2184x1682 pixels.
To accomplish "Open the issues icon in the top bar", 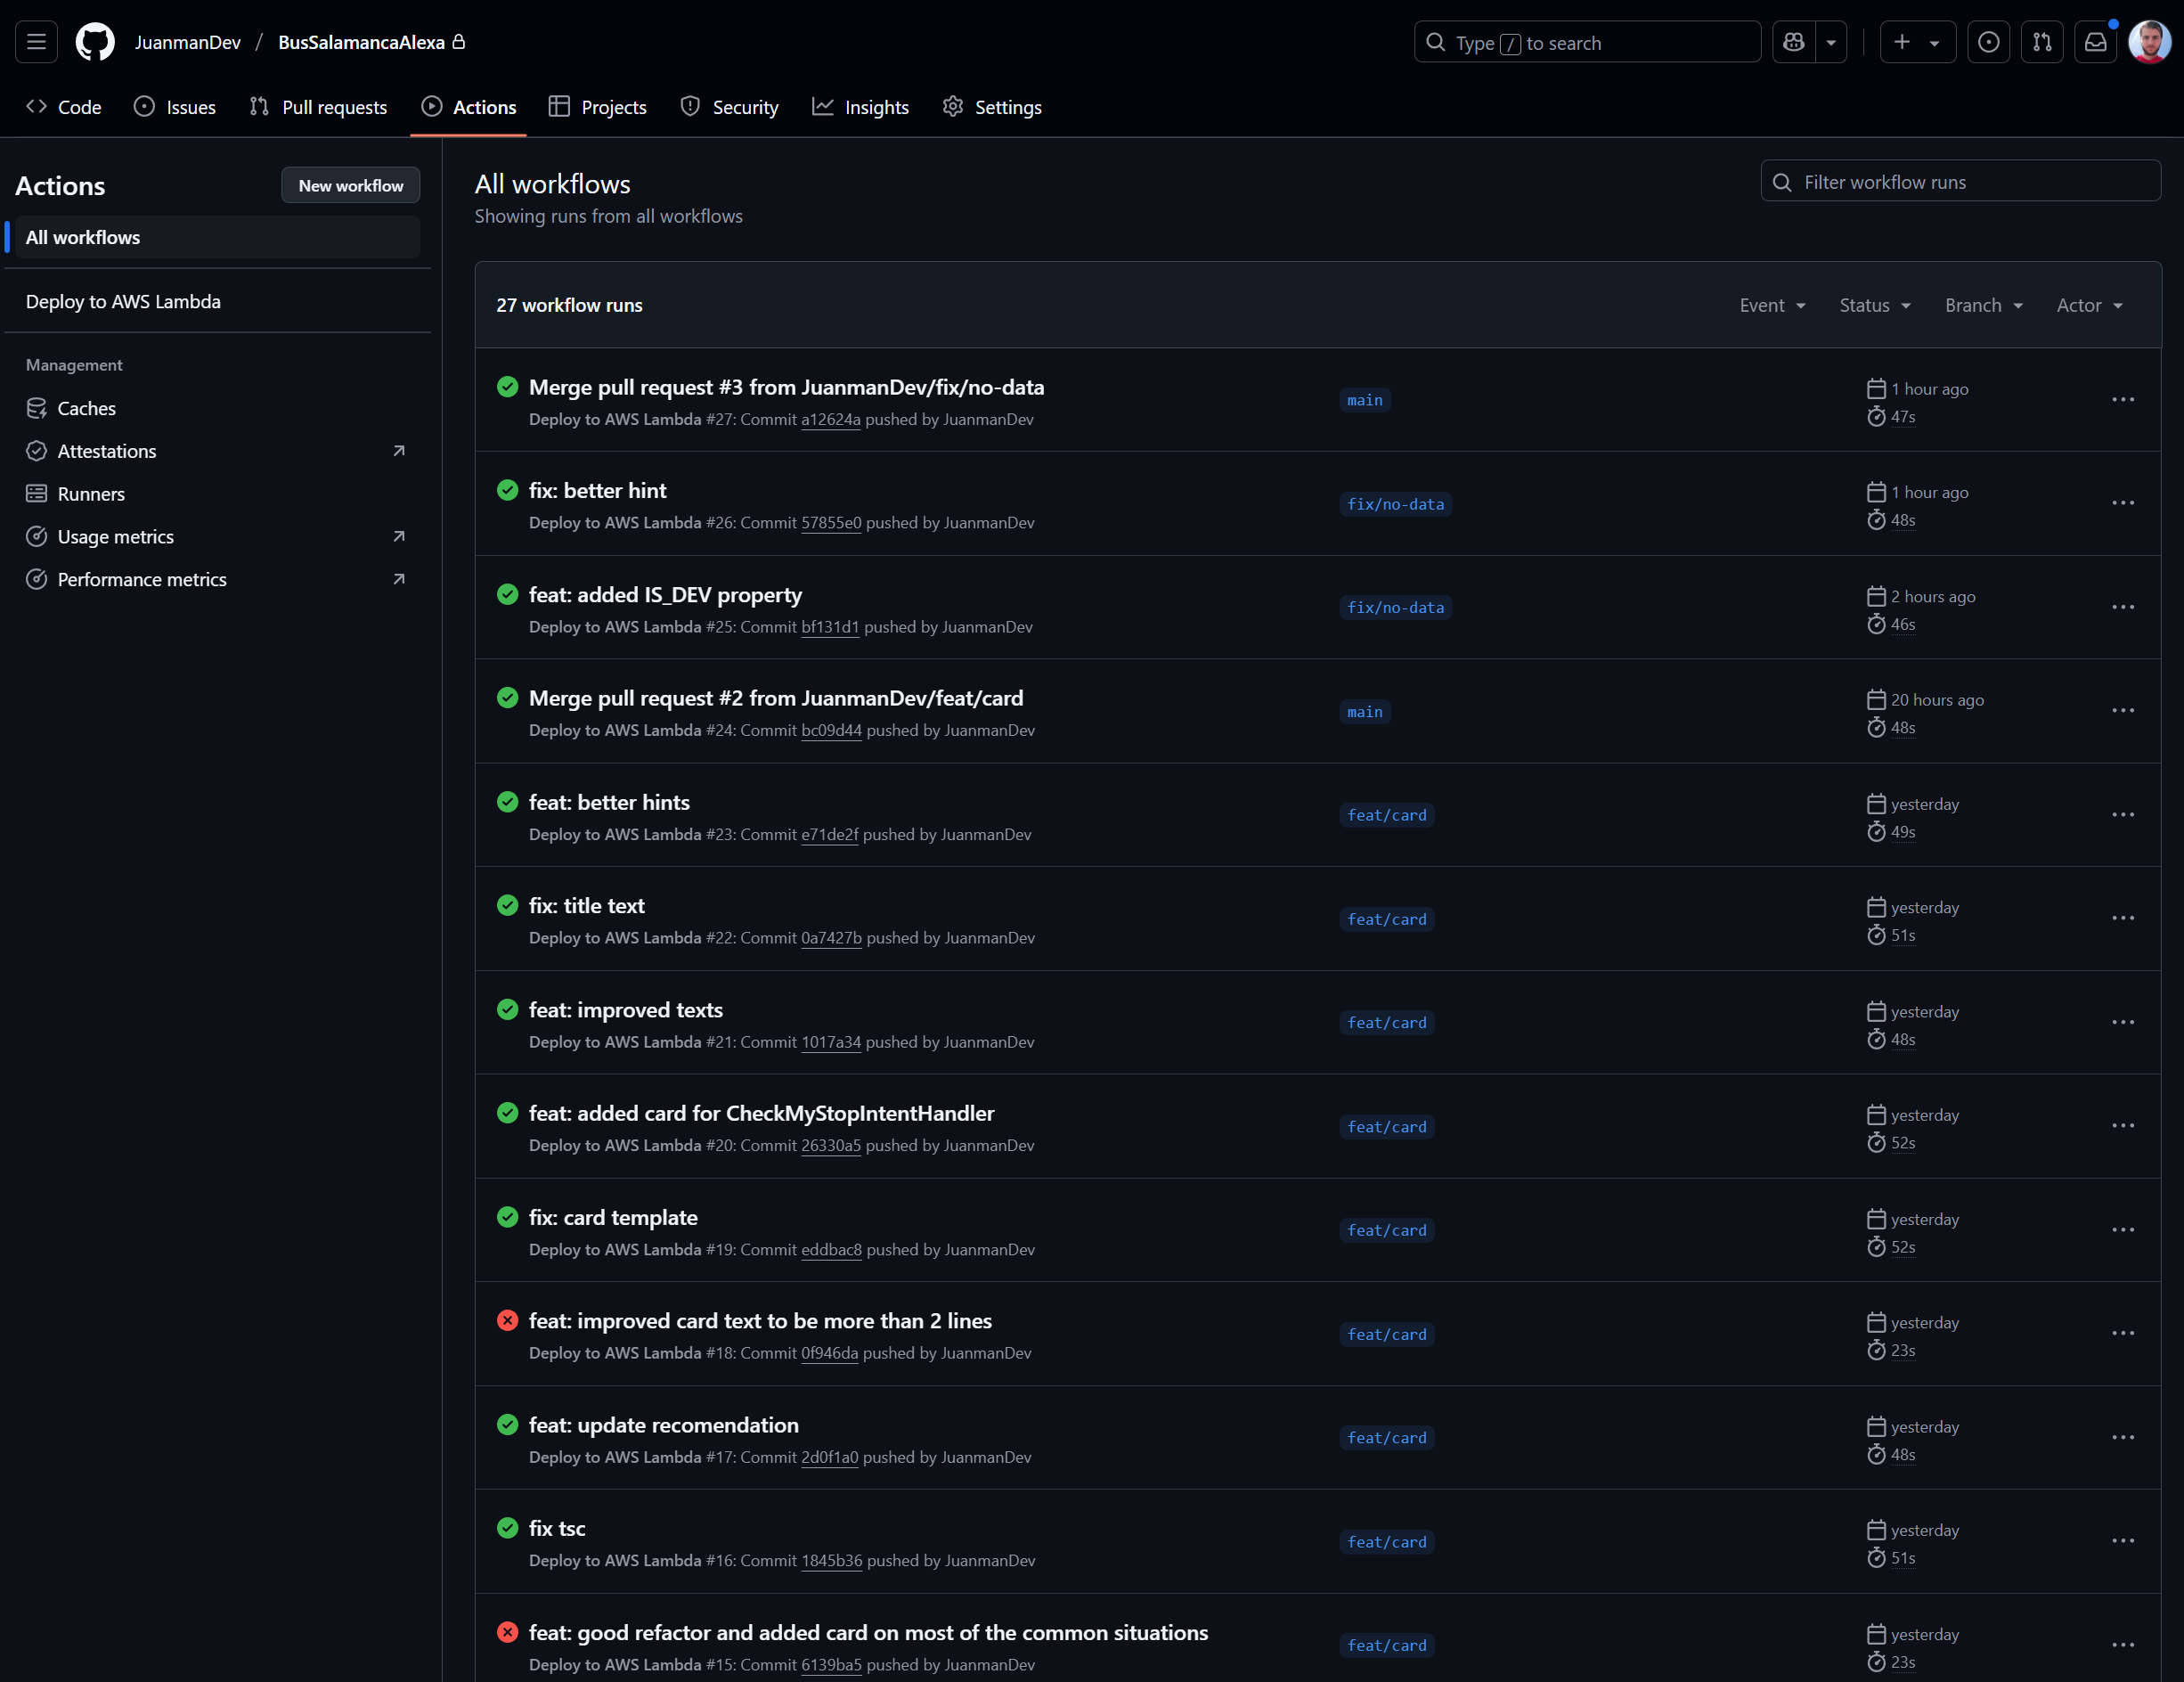I will (1988, 42).
